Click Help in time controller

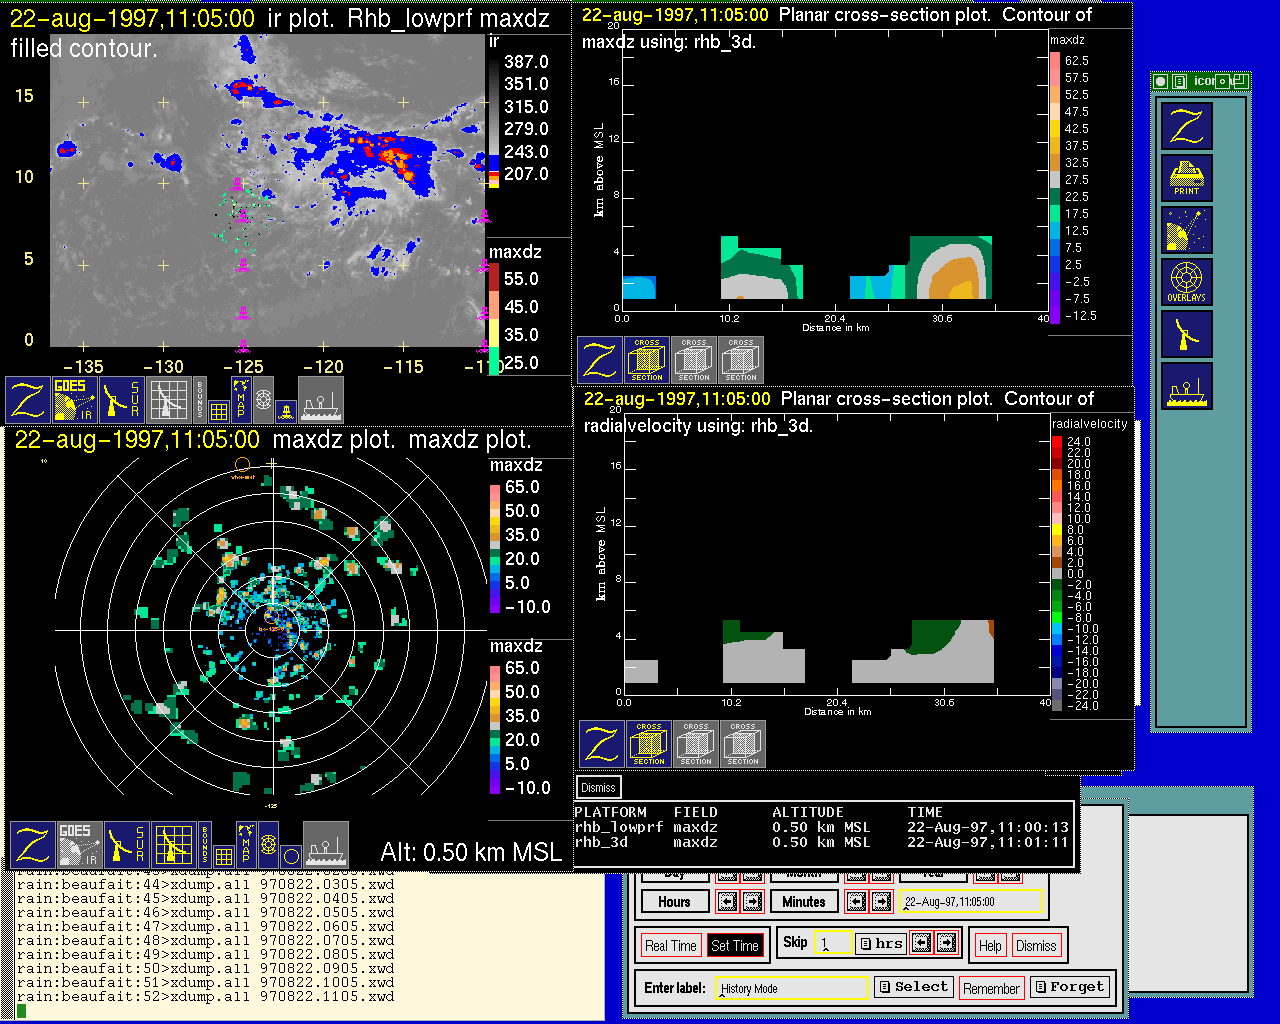990,945
